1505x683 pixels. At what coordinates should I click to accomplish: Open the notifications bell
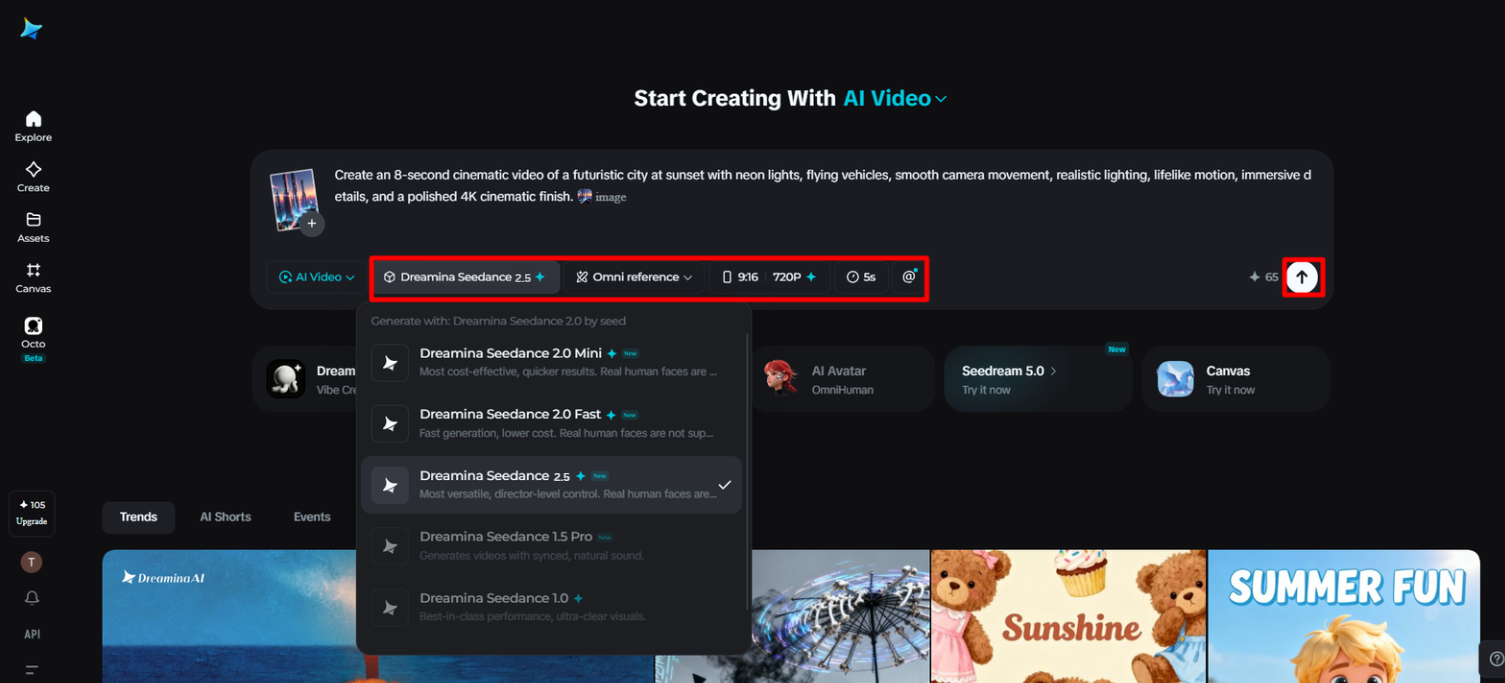32,598
